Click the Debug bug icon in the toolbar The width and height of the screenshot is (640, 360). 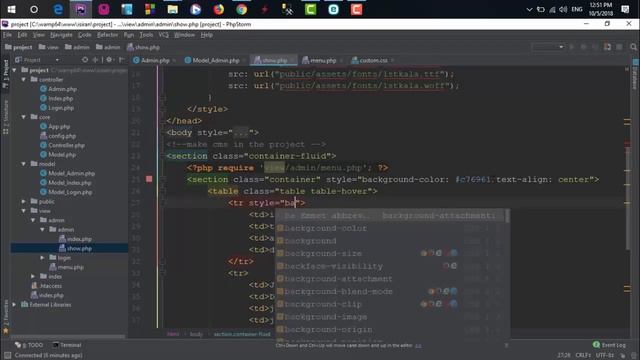[583, 47]
